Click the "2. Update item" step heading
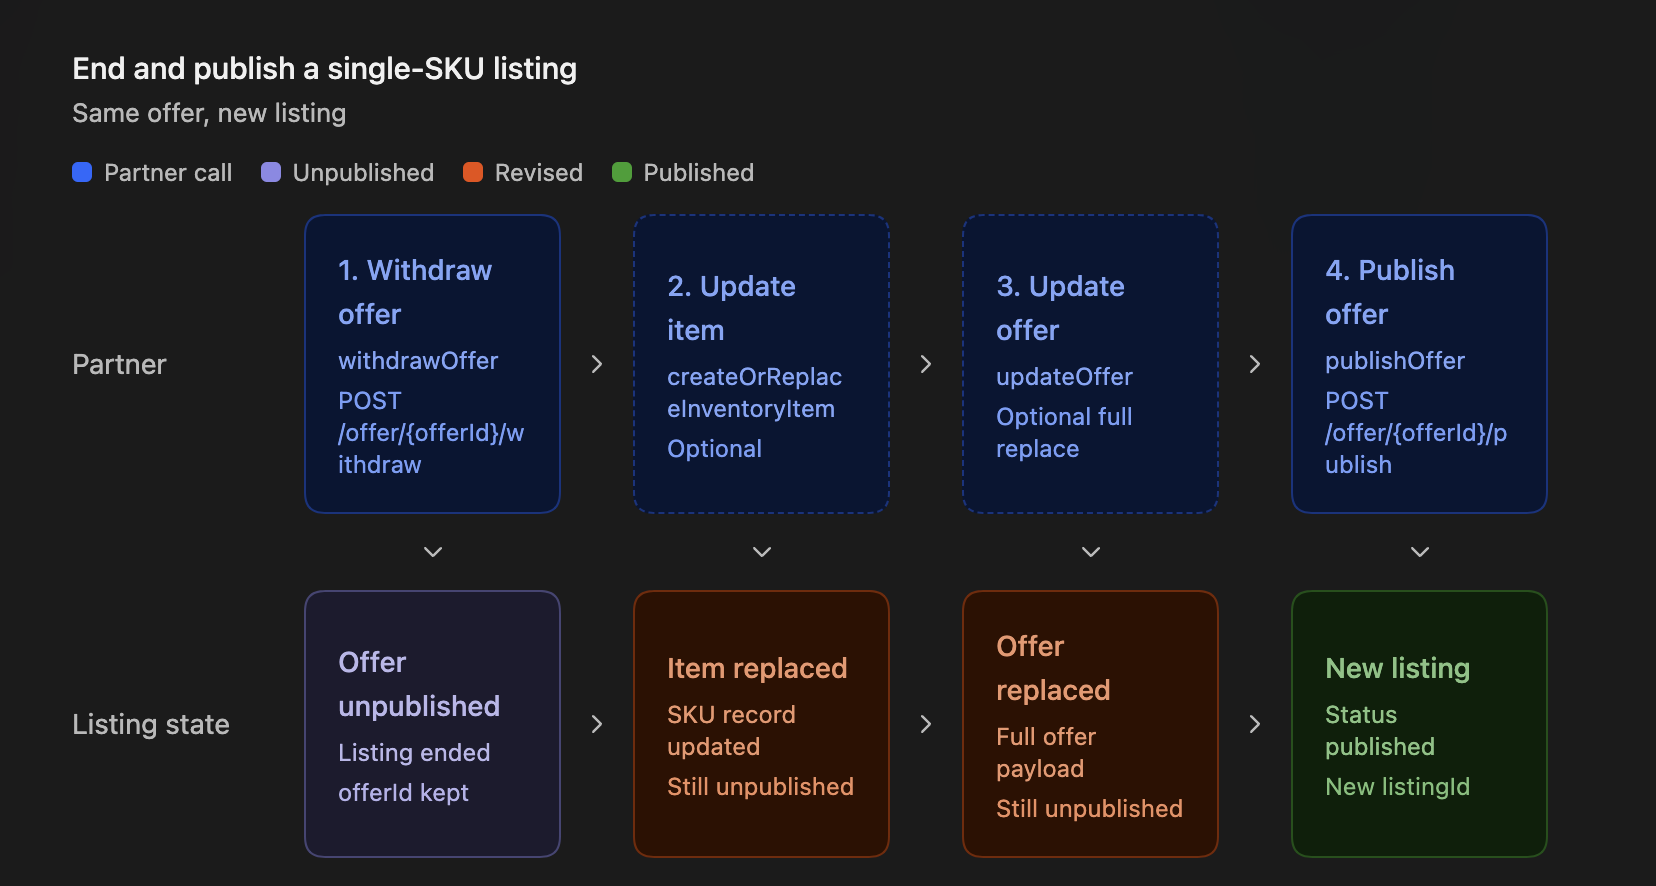The height and width of the screenshot is (886, 1656). tap(731, 308)
